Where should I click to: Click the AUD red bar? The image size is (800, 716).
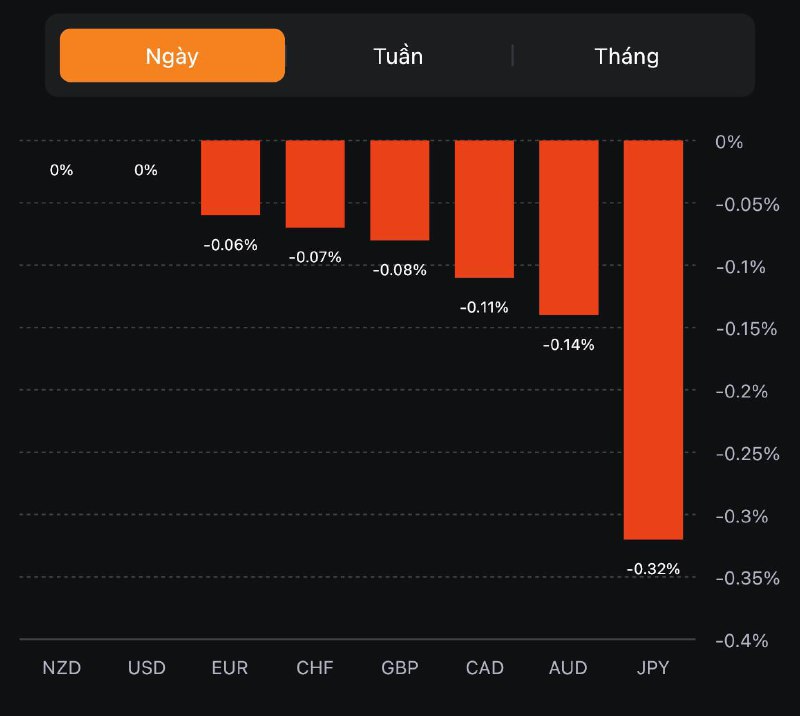569,227
